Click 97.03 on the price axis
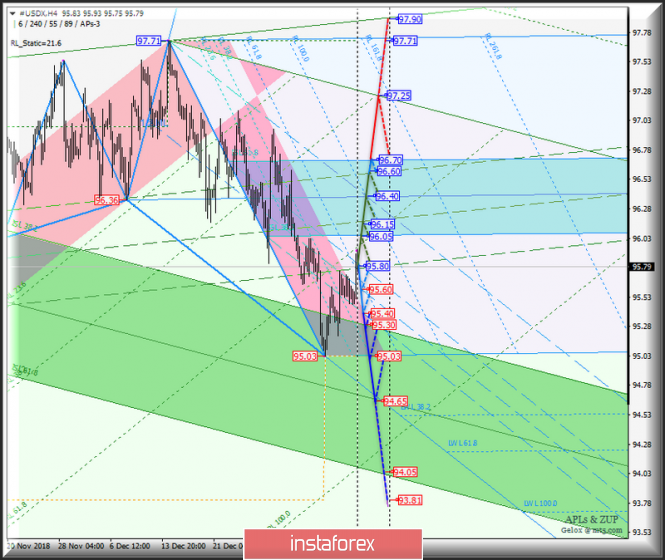This screenshot has height=560, width=665. 642,120
